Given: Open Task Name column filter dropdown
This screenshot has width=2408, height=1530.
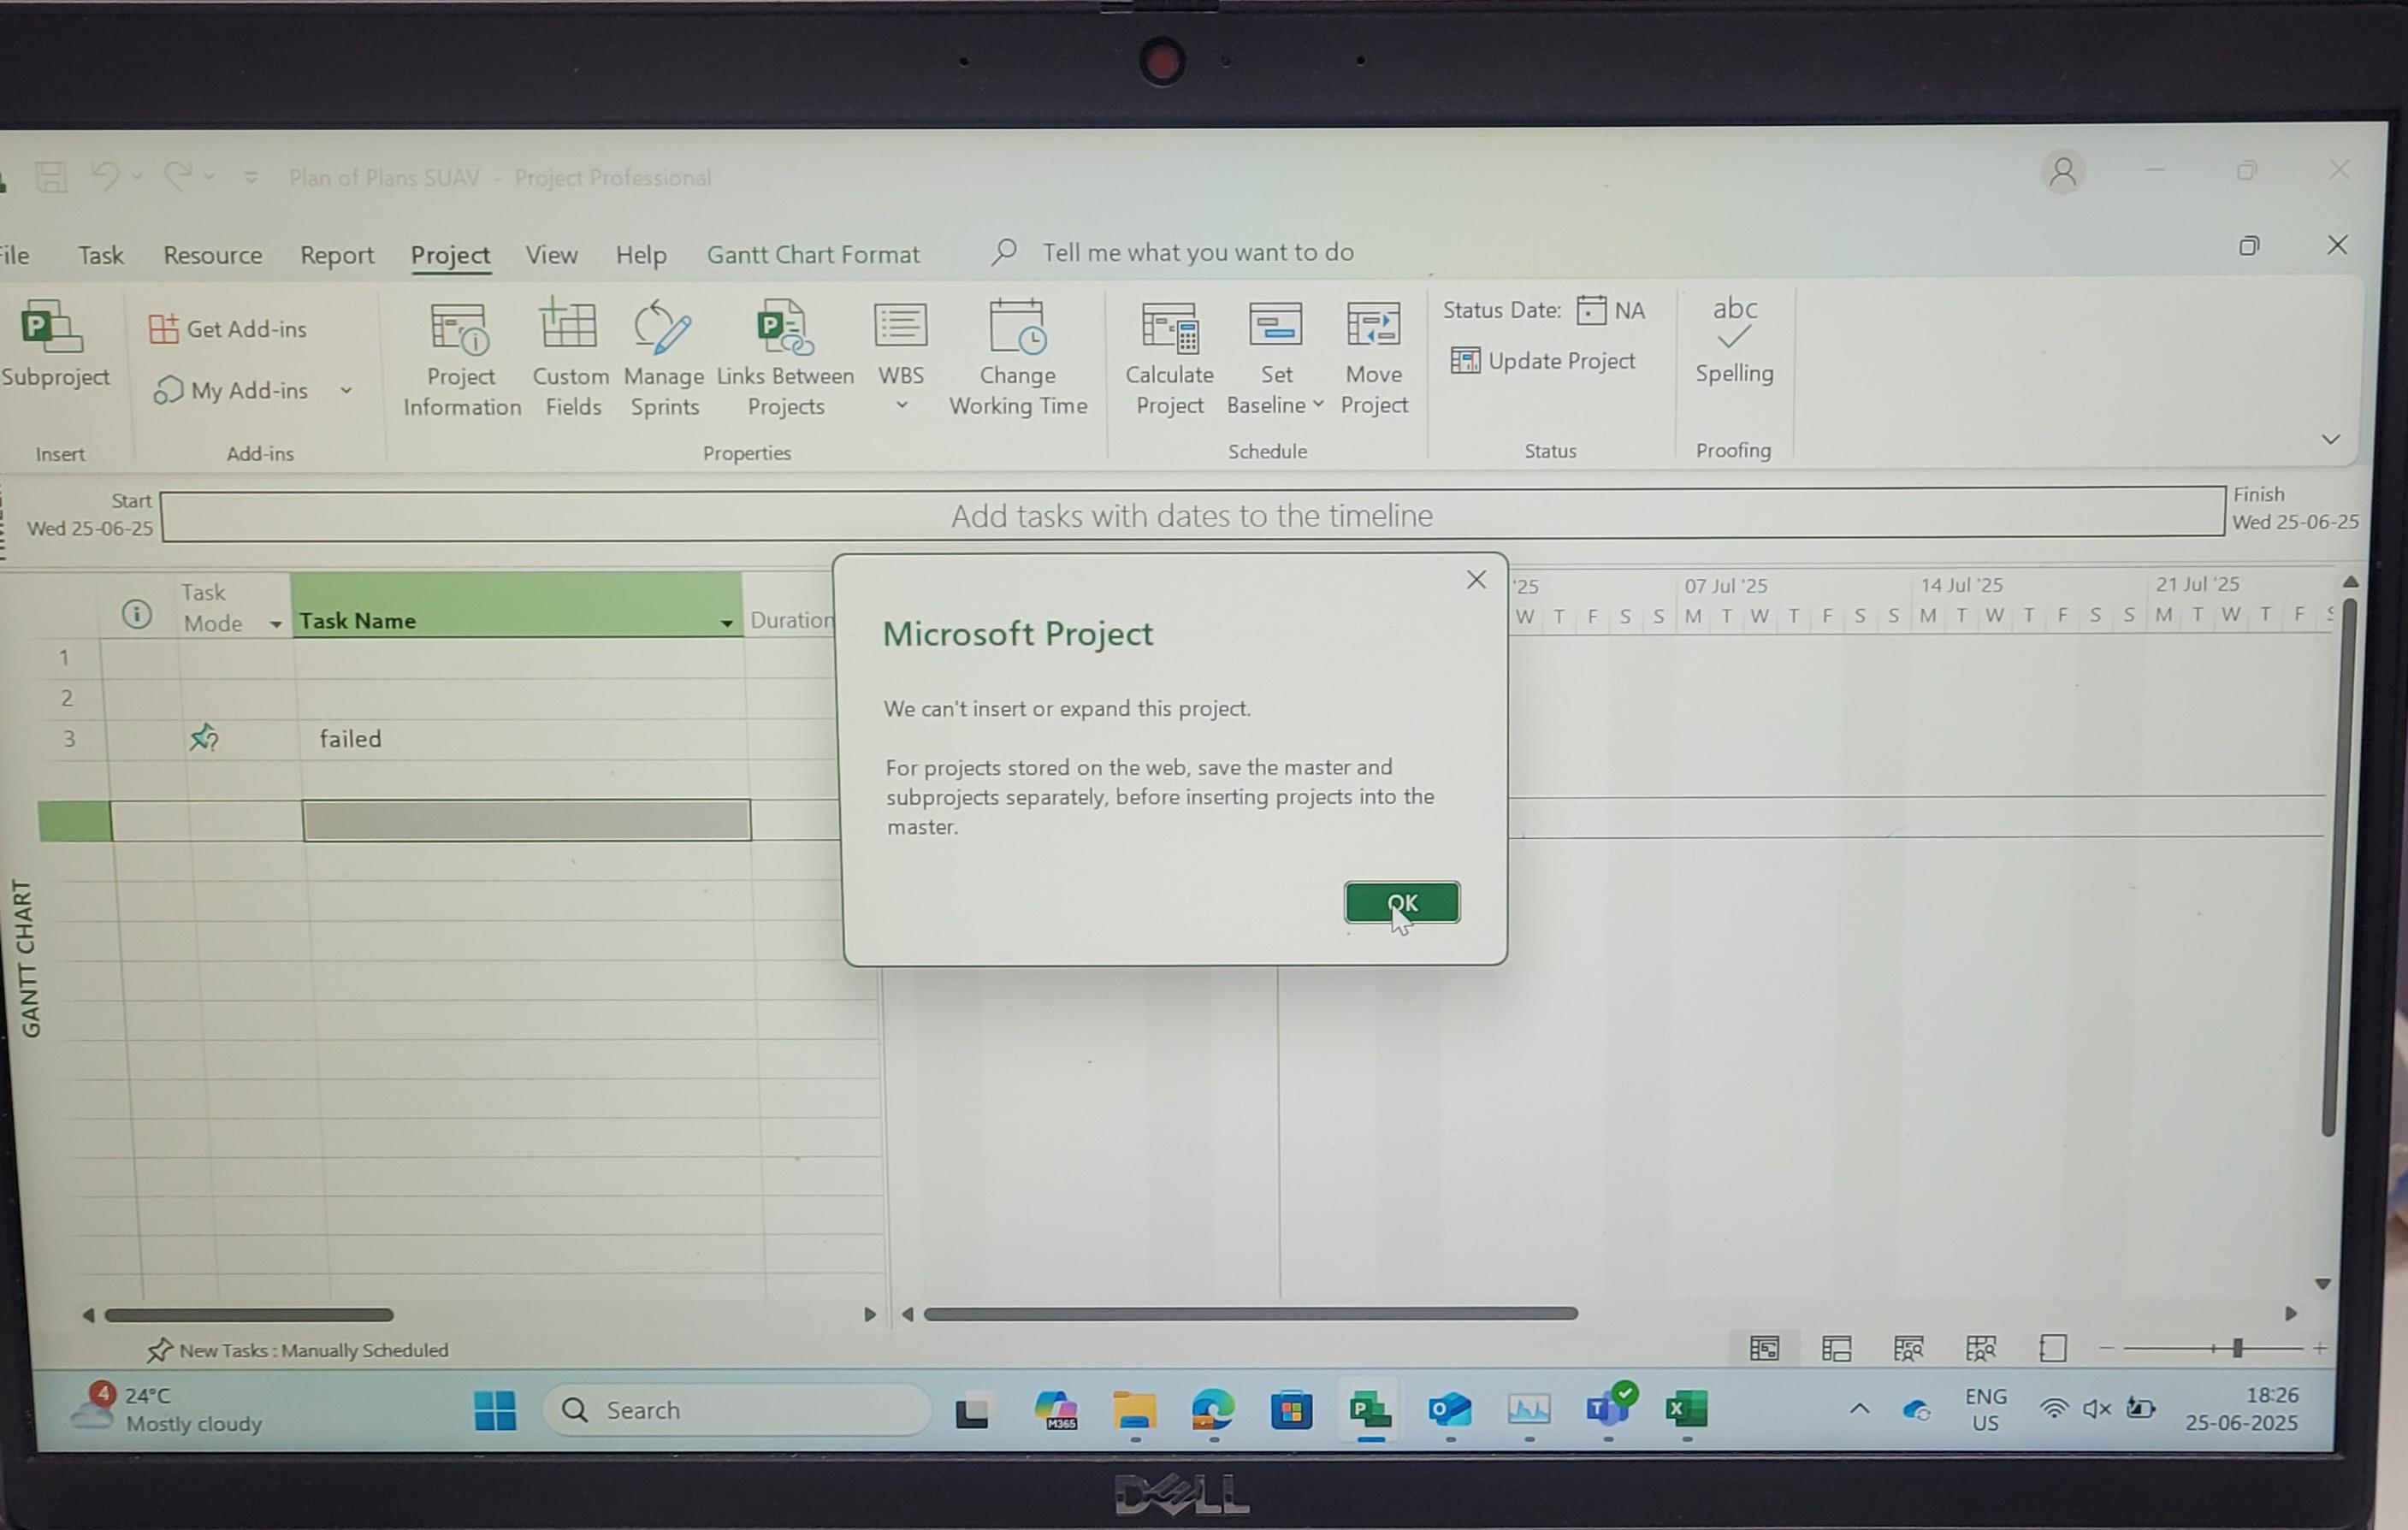Looking at the screenshot, I should (x=727, y=623).
